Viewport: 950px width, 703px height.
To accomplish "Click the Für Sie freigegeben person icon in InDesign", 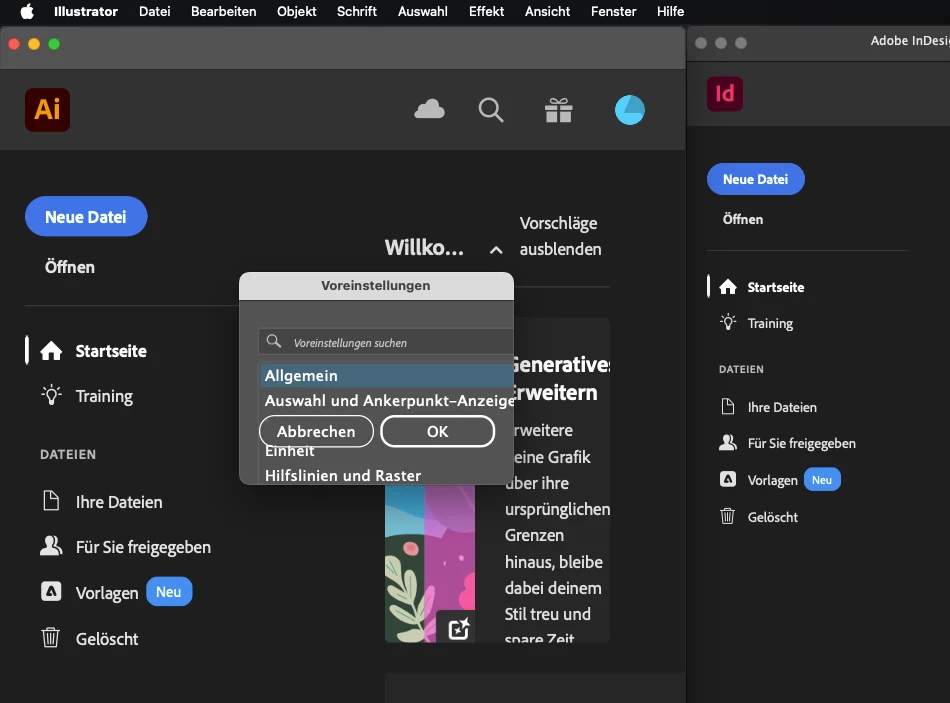I will click(x=728, y=442).
